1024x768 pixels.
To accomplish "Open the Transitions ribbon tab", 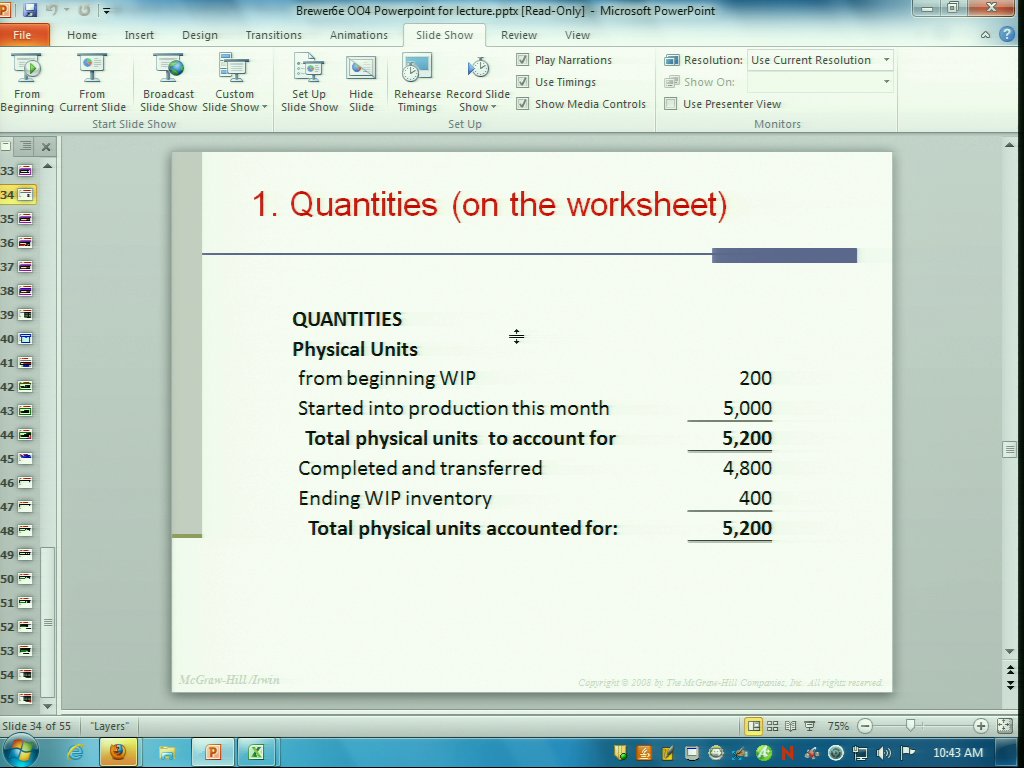I will click(x=273, y=35).
